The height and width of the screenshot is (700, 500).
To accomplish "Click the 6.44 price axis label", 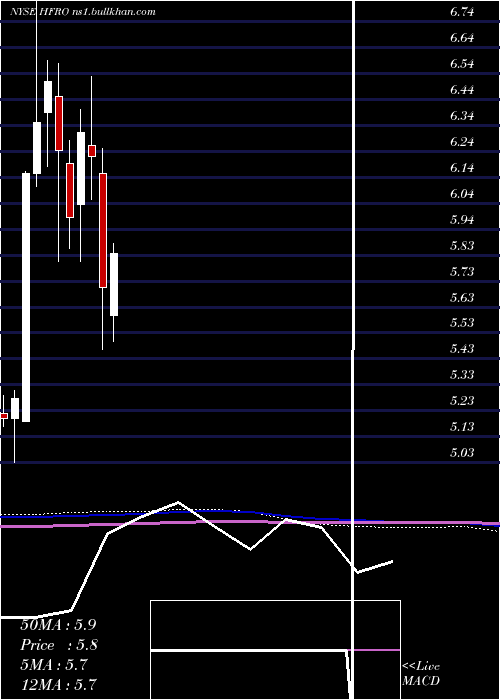I will (461, 90).
